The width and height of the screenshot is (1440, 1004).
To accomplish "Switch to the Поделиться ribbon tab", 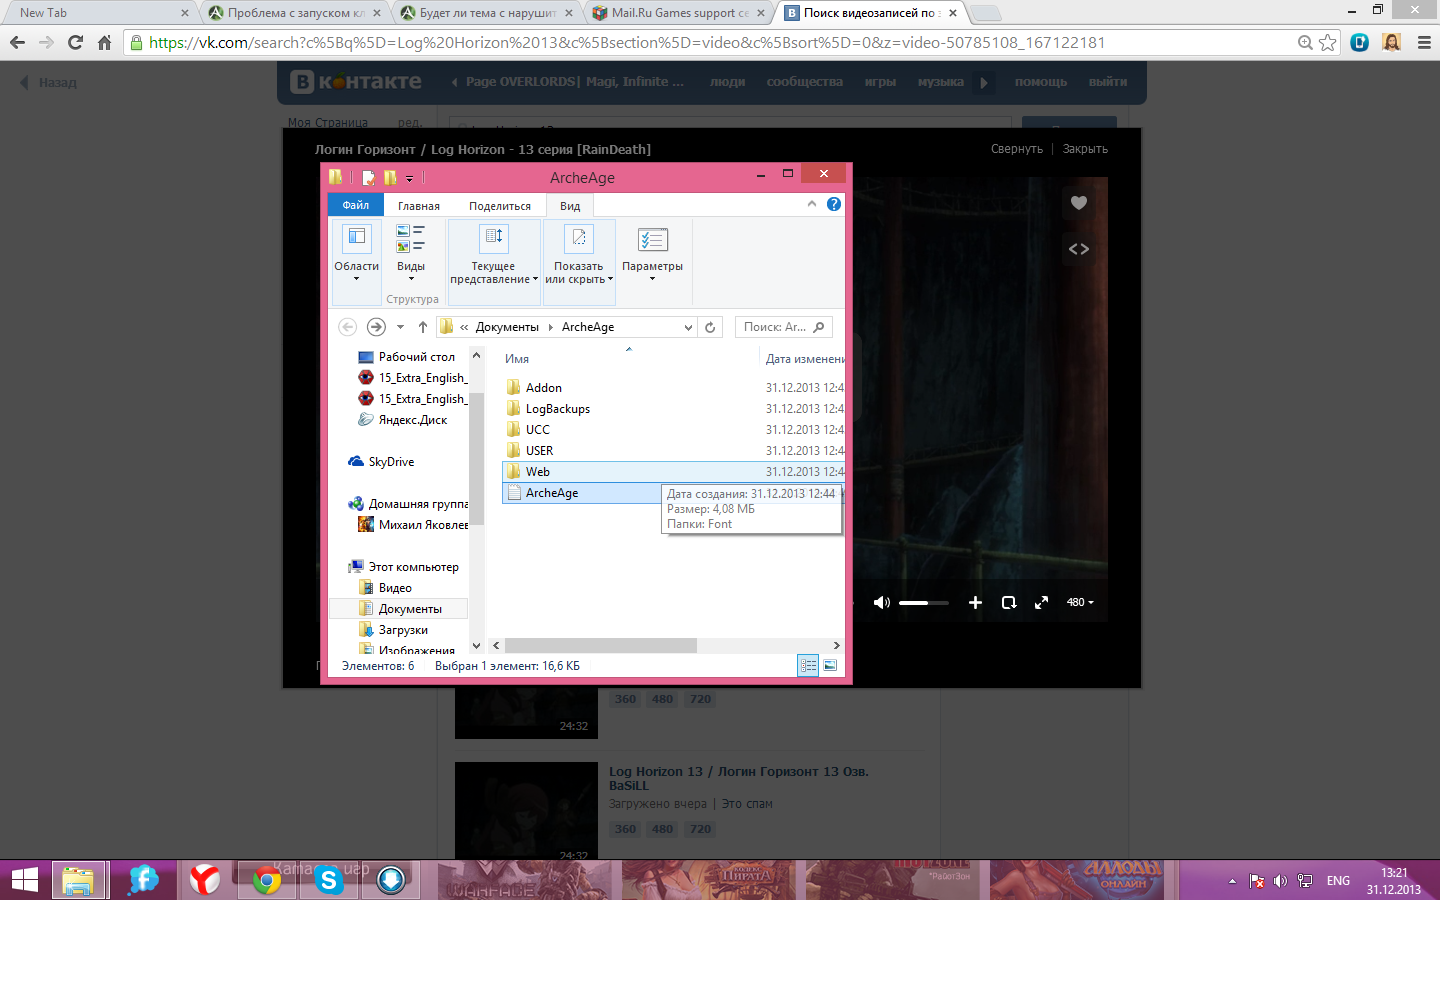I will pos(500,206).
